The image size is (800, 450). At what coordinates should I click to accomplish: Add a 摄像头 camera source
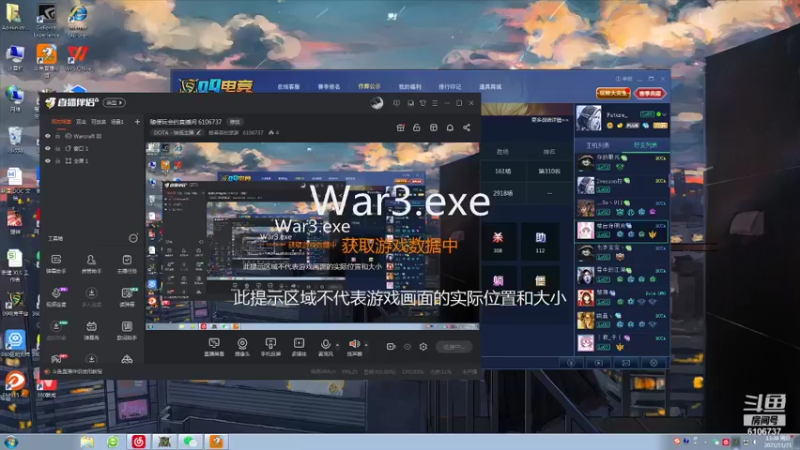pyautogui.click(x=242, y=347)
